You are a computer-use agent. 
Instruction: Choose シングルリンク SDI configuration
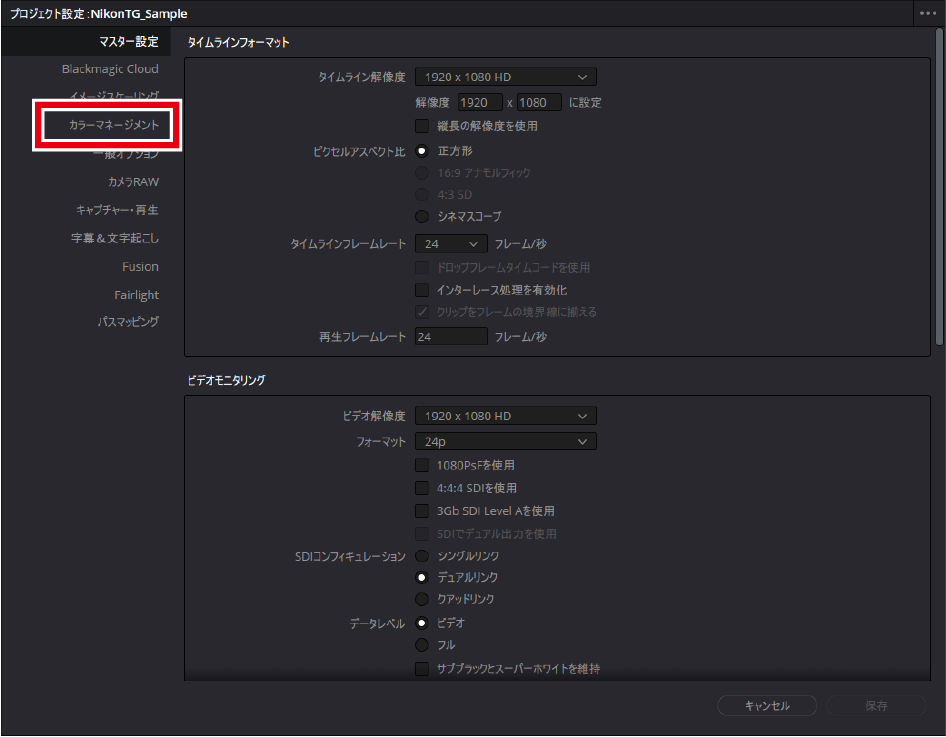(x=422, y=556)
